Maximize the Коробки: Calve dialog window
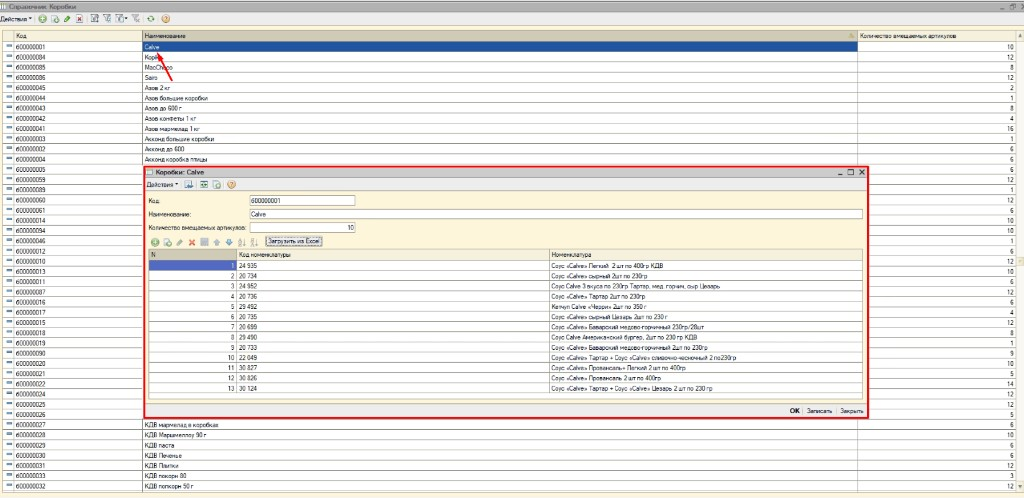Screen dimensions: 1024x498 pyautogui.click(x=850, y=172)
